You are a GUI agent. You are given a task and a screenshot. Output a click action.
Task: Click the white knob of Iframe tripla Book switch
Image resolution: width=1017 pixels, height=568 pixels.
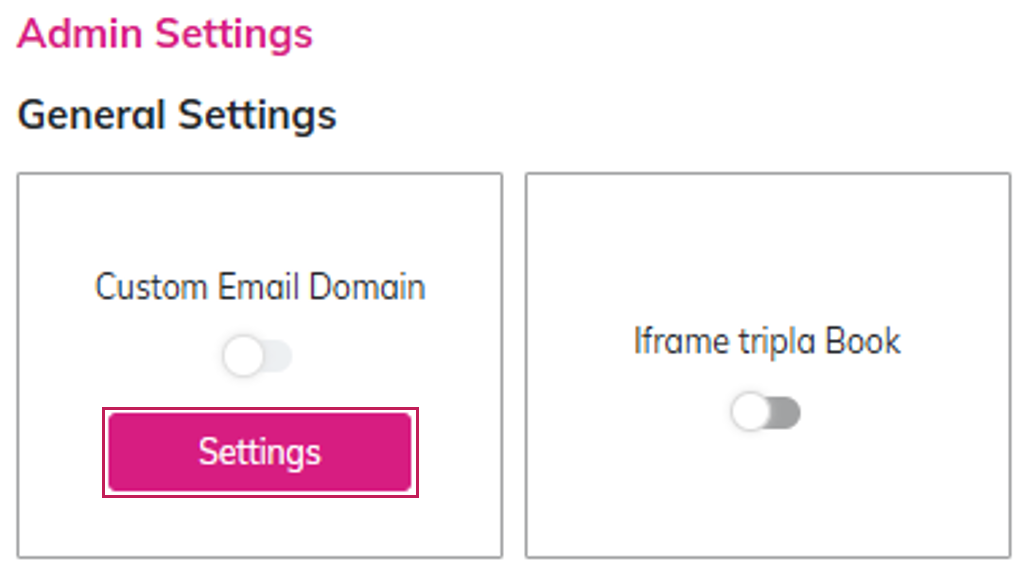click(750, 412)
